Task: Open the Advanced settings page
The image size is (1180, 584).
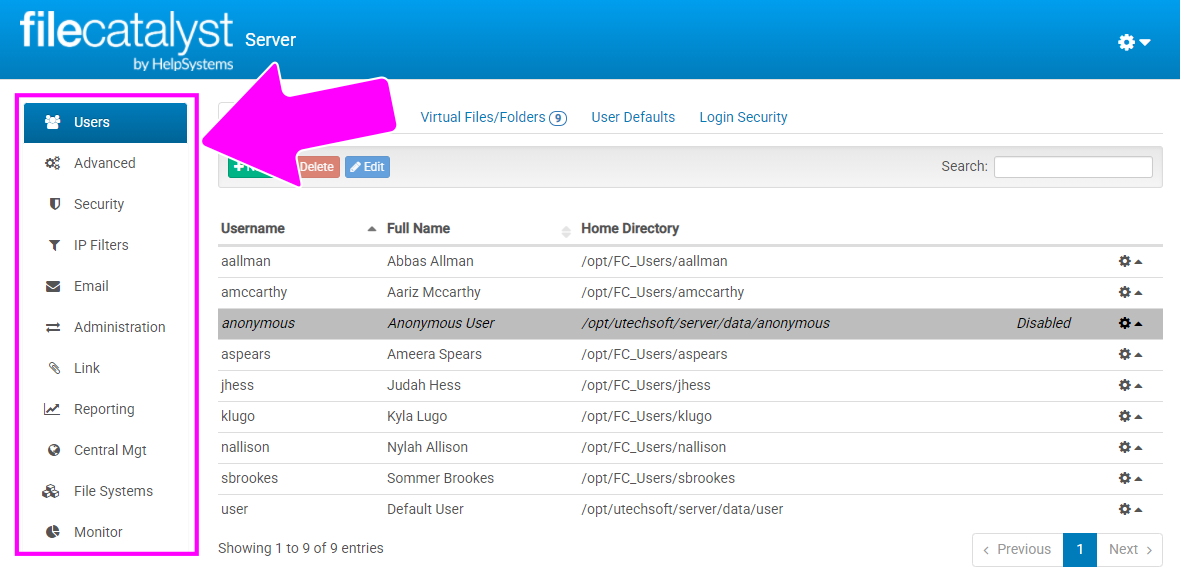Action: (105, 163)
